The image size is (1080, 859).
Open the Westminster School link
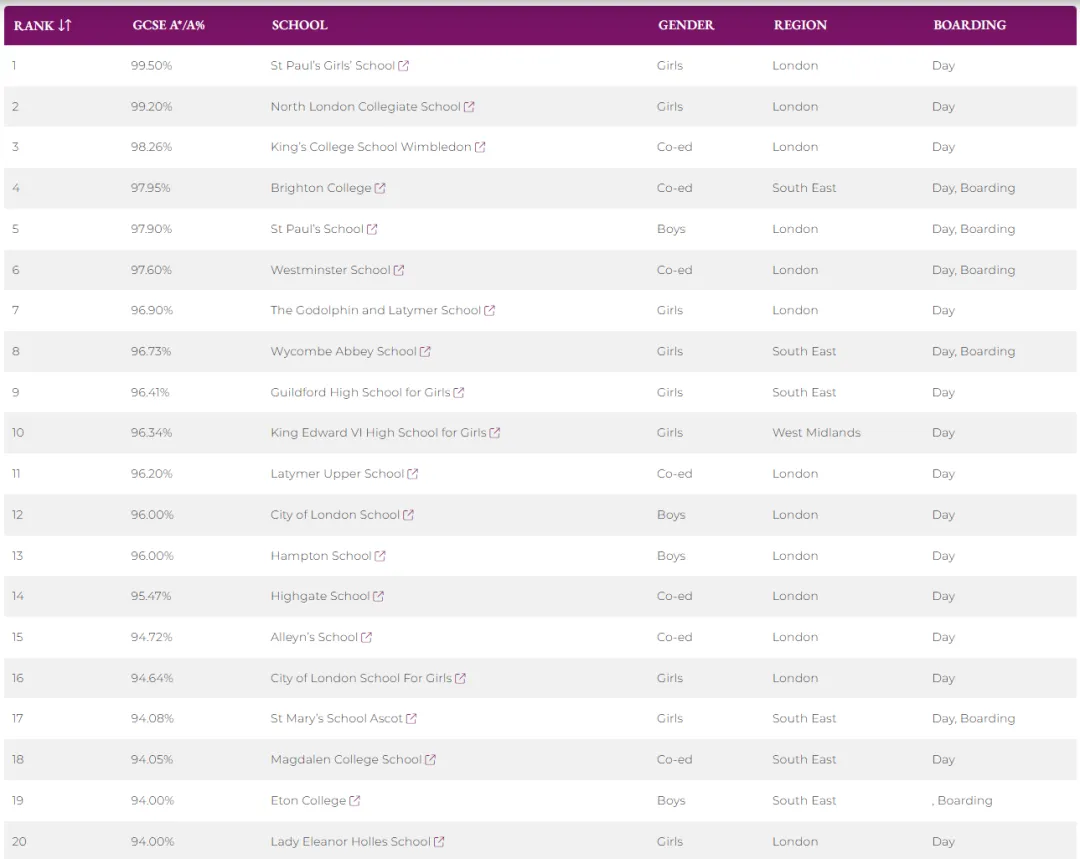pos(331,270)
